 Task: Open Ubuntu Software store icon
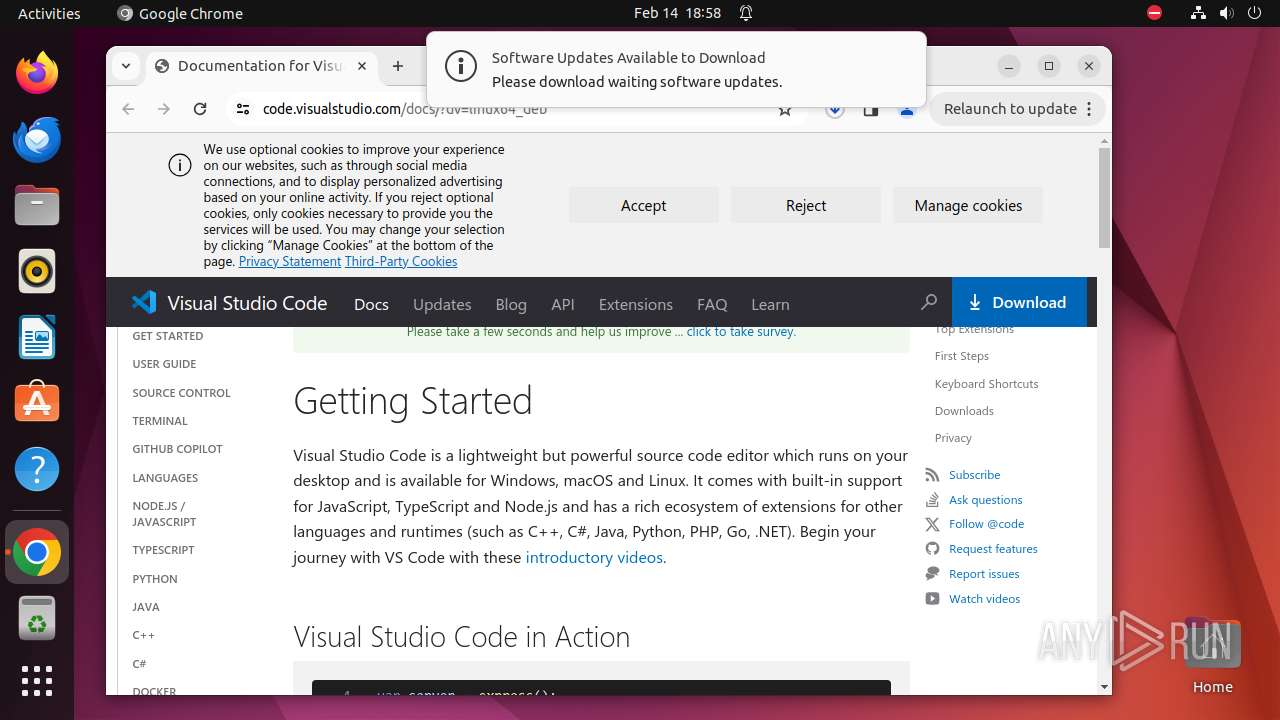37,403
